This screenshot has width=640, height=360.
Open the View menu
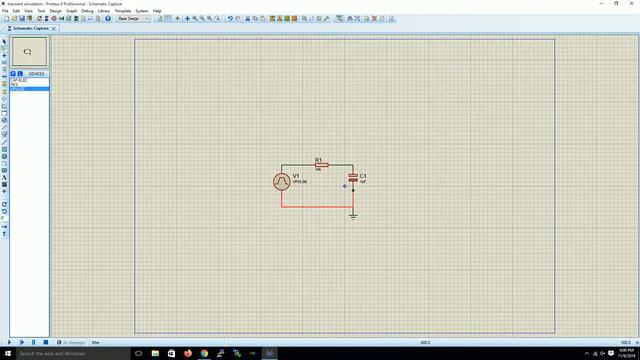tap(28, 11)
